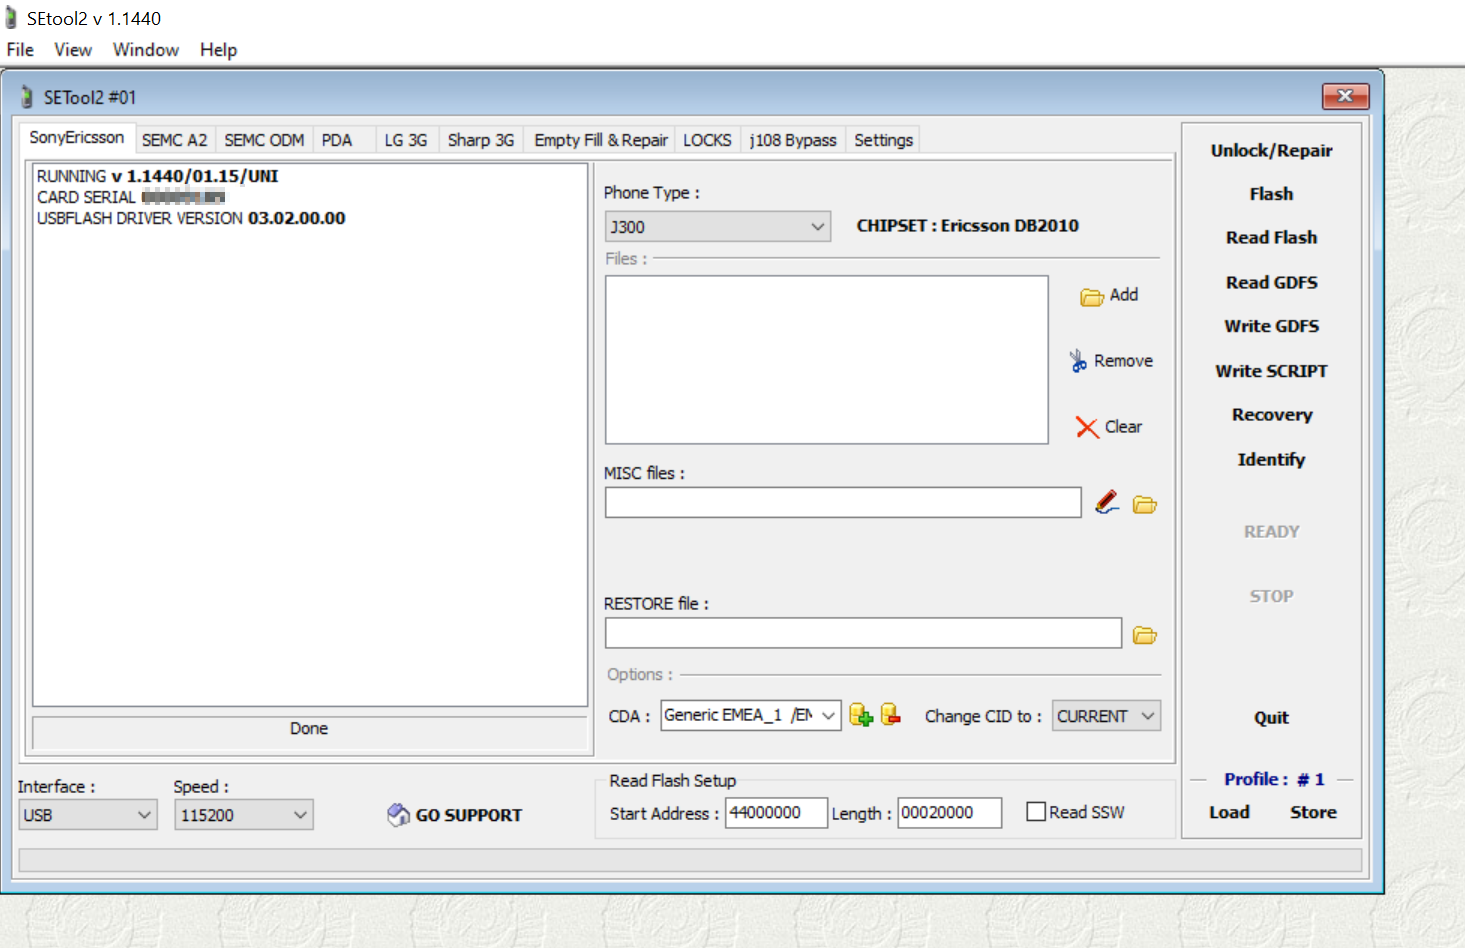Click the red X Clear icon
Image resolution: width=1465 pixels, height=948 pixels.
[x=1087, y=428]
